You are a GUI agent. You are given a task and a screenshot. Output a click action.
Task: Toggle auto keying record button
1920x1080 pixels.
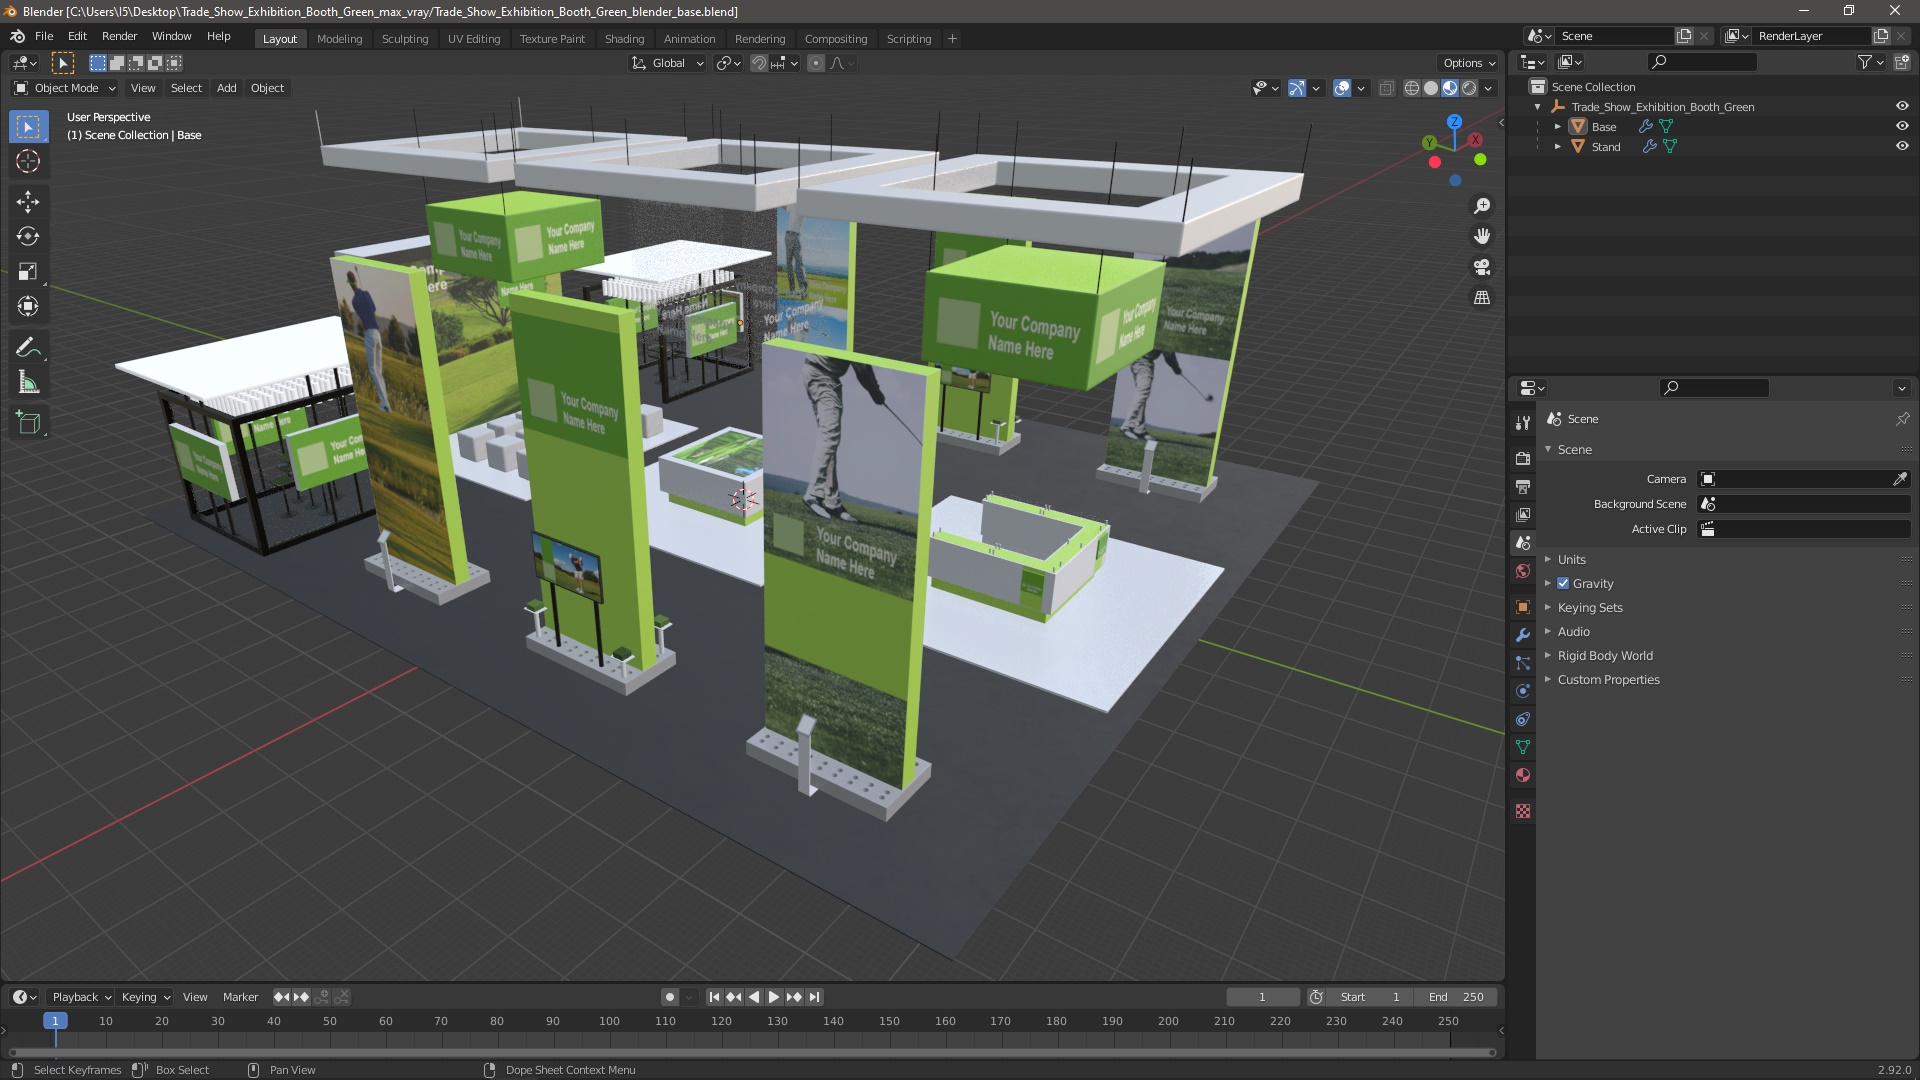(x=670, y=997)
